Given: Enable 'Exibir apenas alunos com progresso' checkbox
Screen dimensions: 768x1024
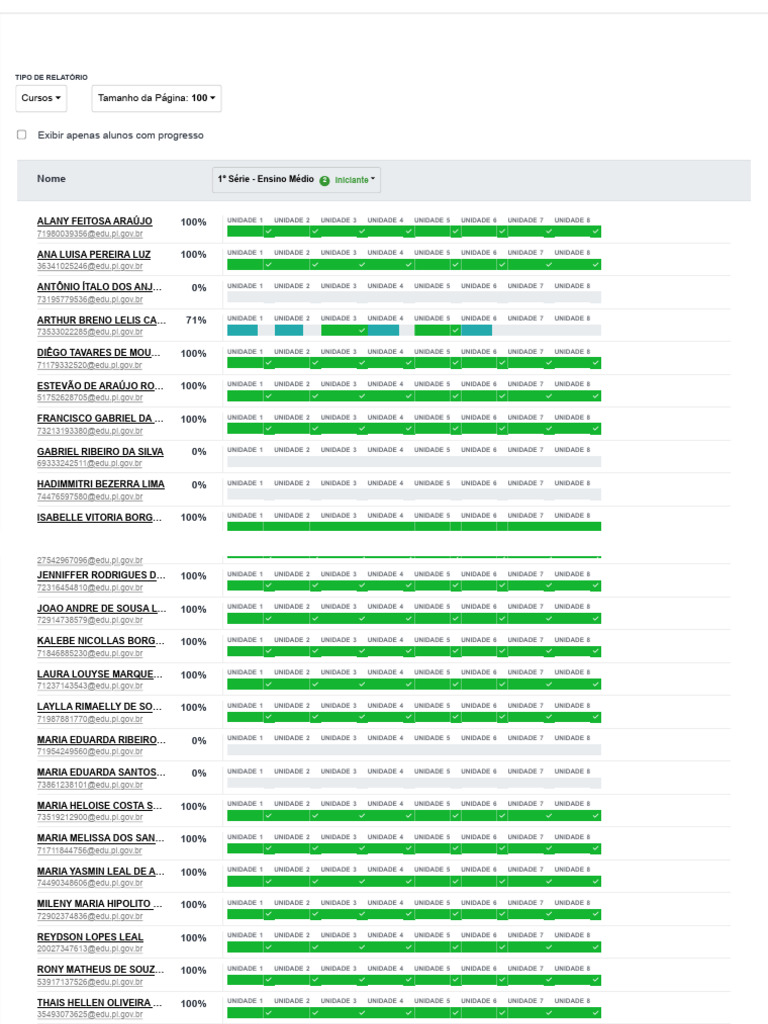Looking at the screenshot, I should 22,135.
